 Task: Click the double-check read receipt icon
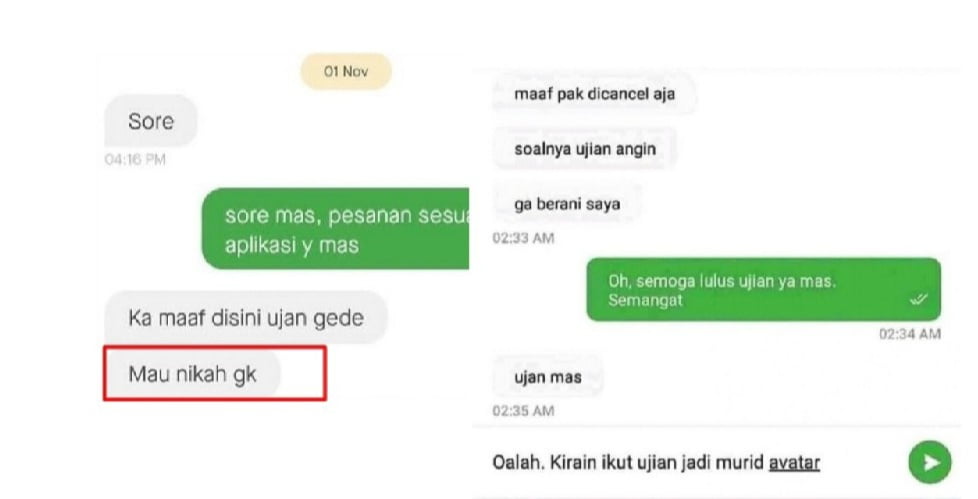point(918,300)
